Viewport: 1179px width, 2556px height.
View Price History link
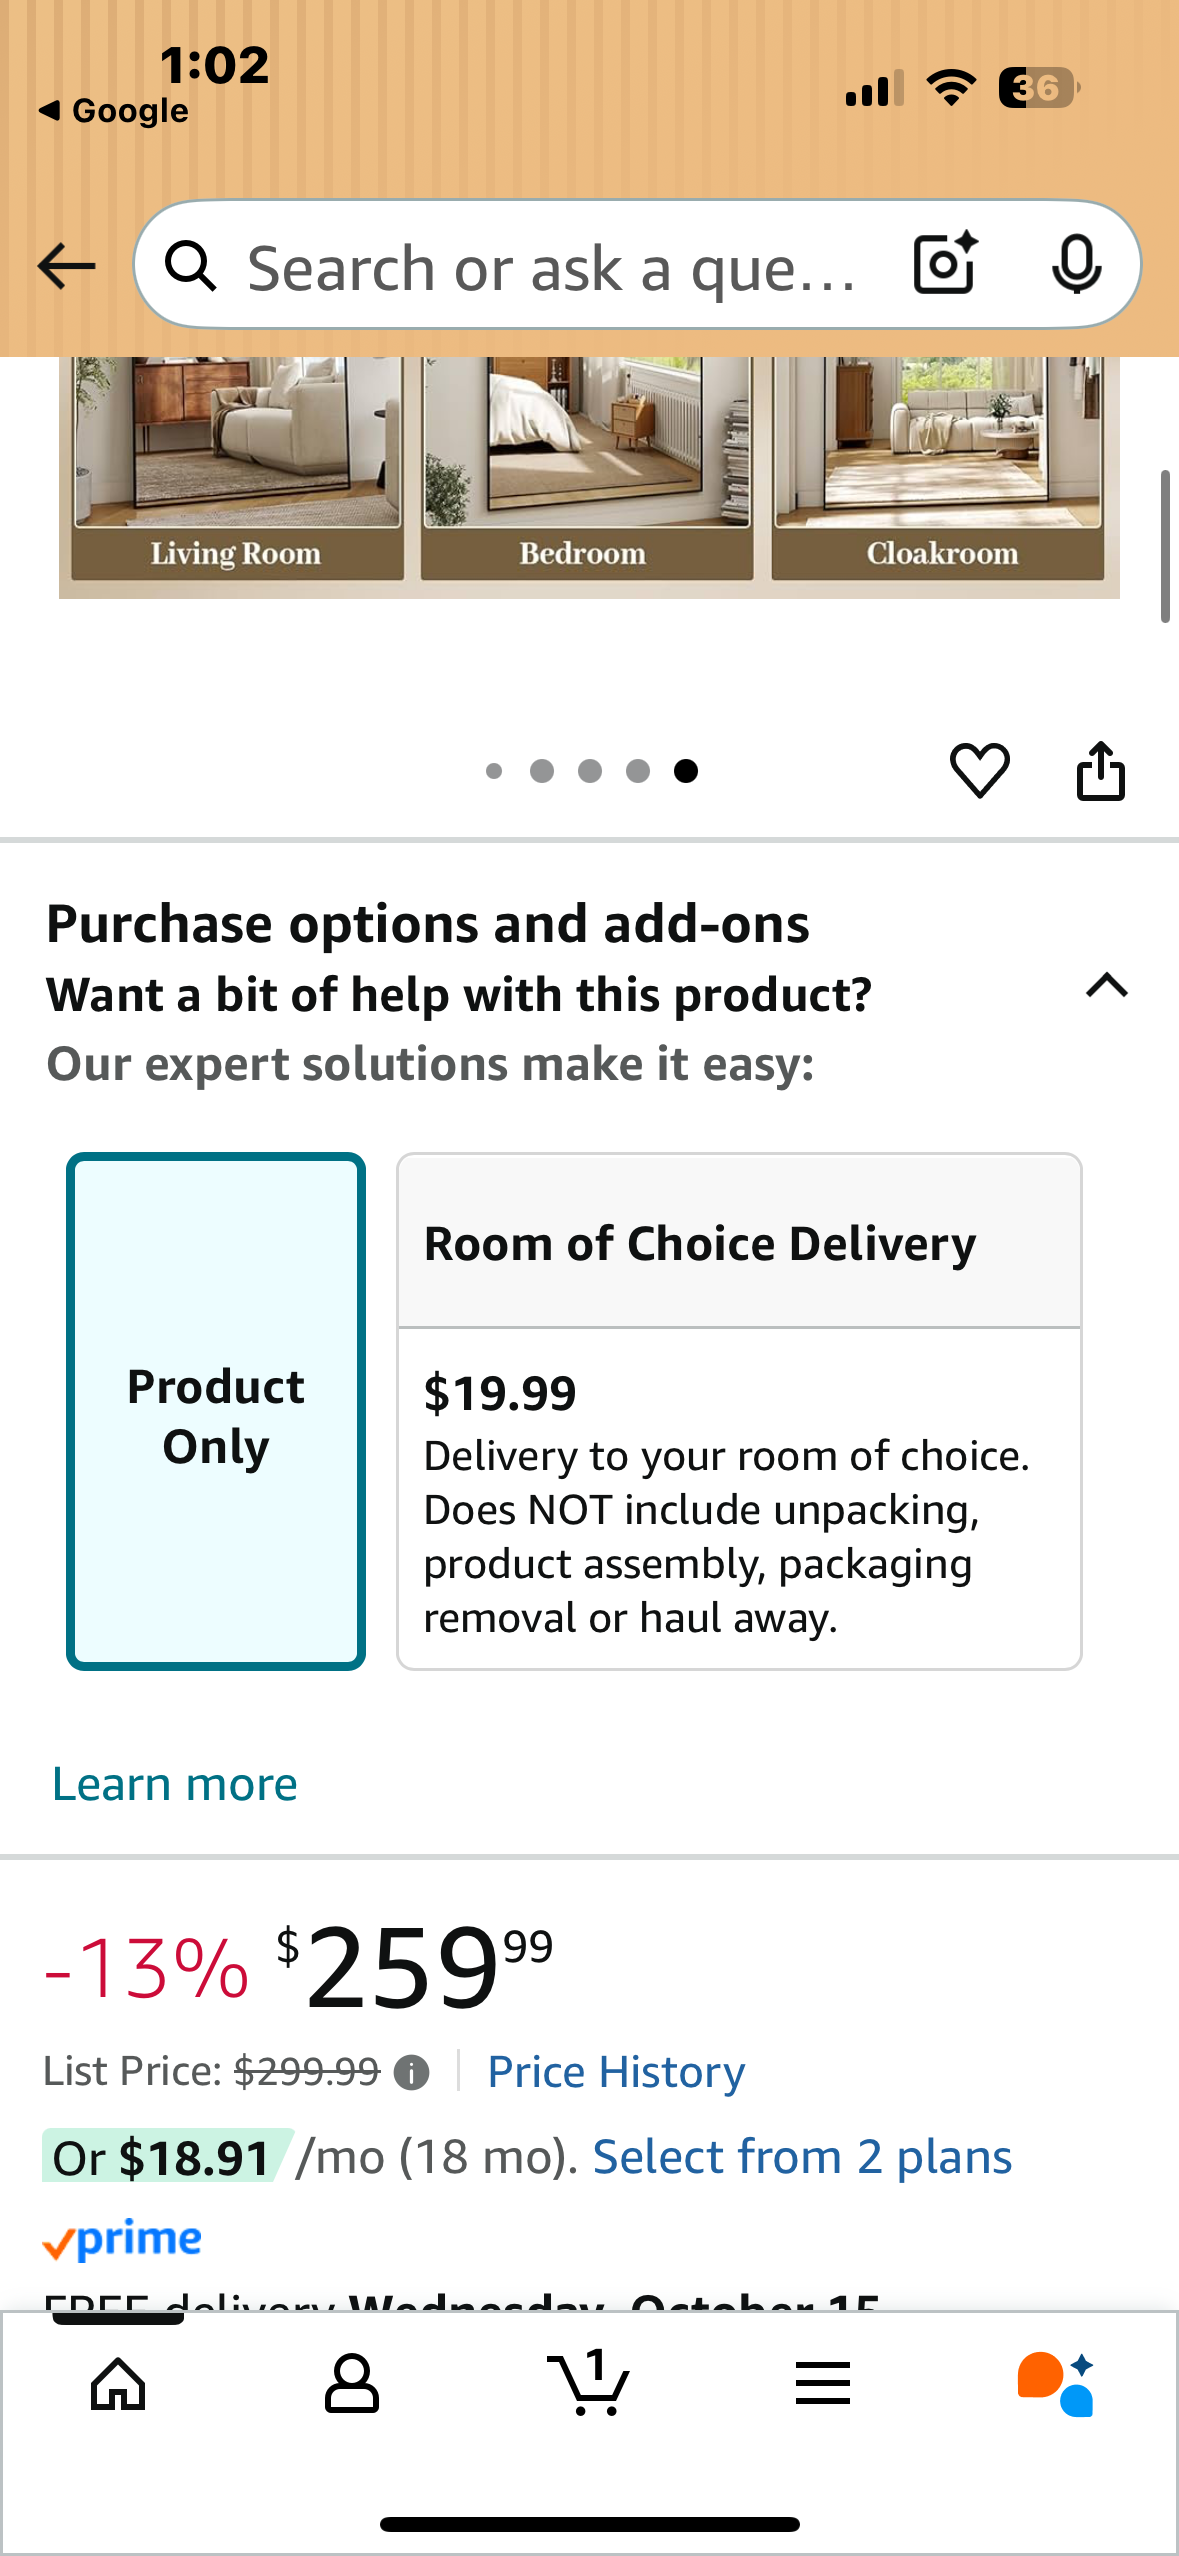(x=616, y=2072)
